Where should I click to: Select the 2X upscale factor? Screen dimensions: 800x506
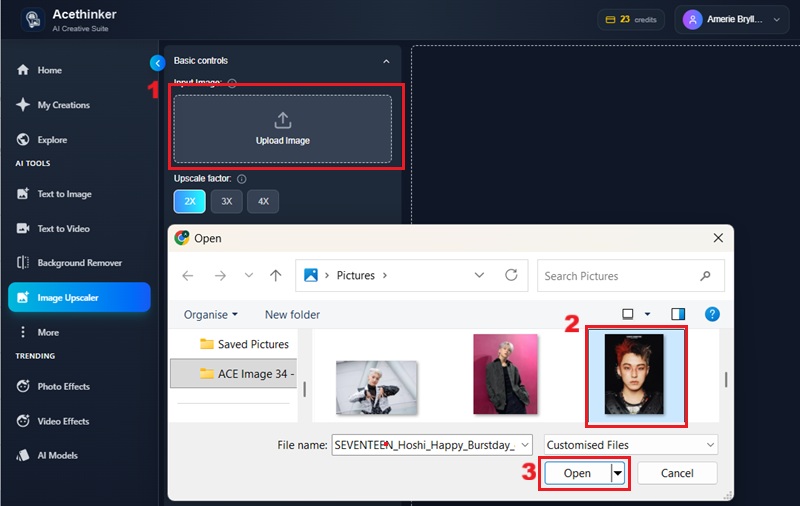click(189, 201)
